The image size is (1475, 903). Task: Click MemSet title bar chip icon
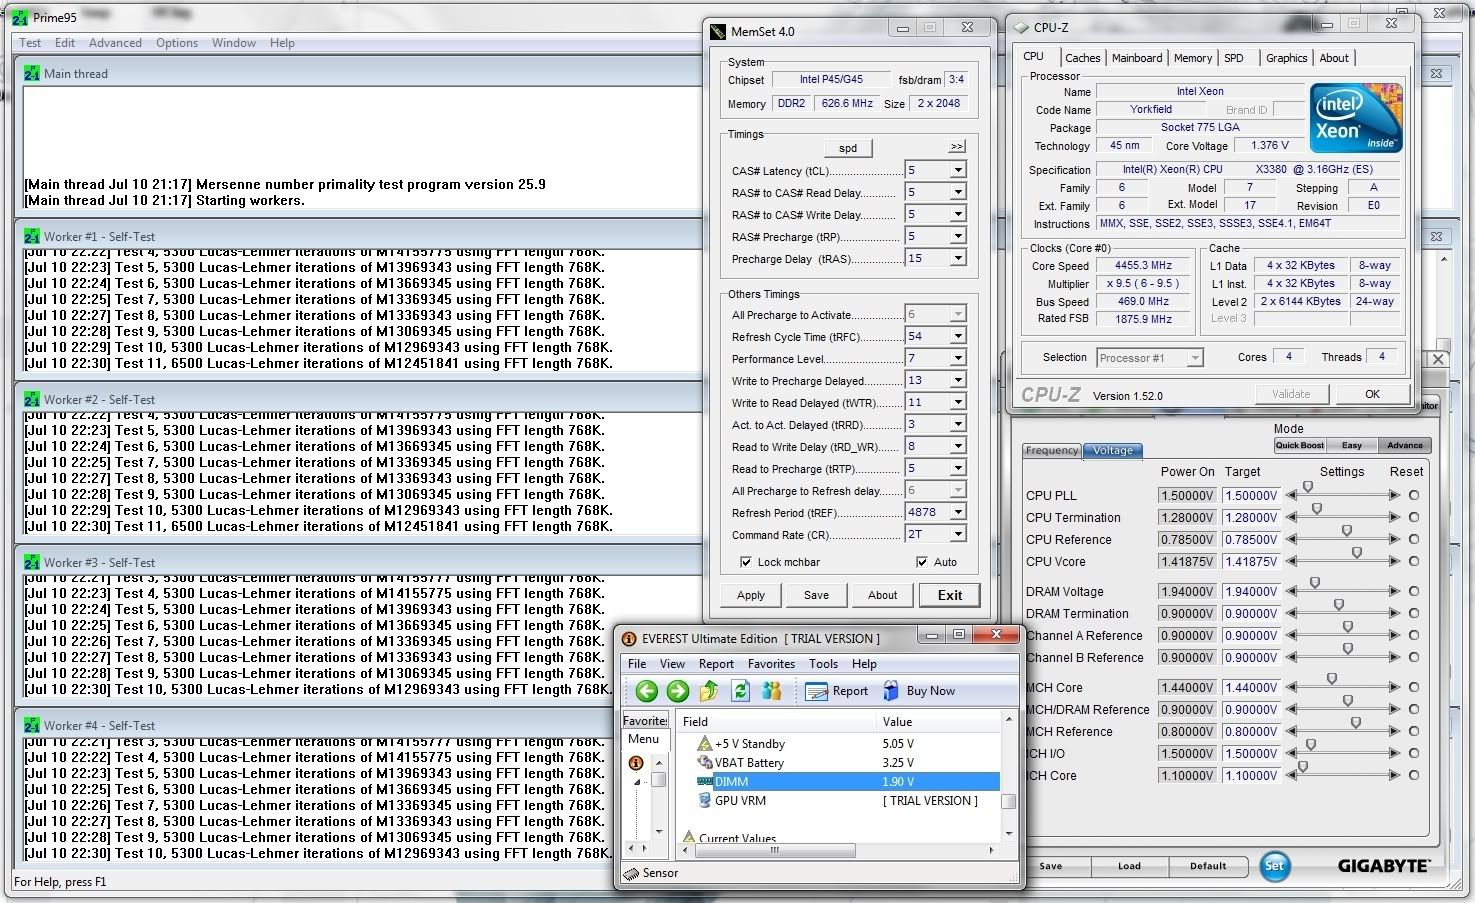click(x=718, y=31)
